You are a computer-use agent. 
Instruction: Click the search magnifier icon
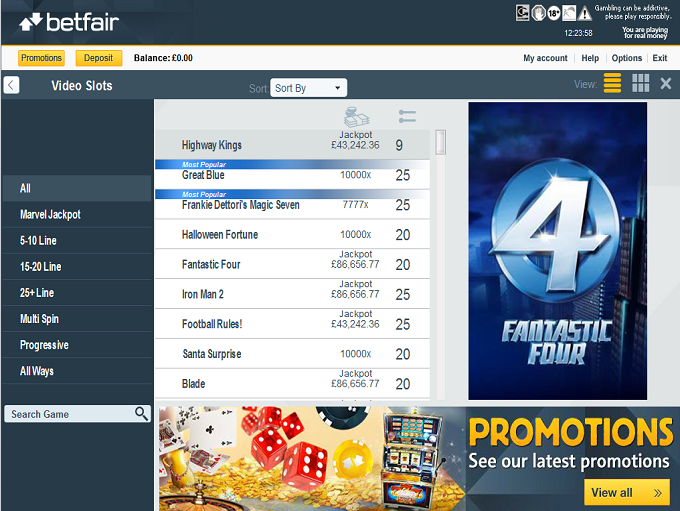point(141,414)
